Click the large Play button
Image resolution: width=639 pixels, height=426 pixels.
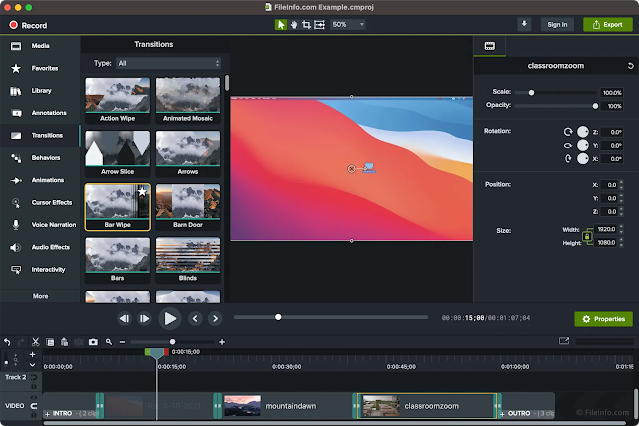click(x=170, y=318)
